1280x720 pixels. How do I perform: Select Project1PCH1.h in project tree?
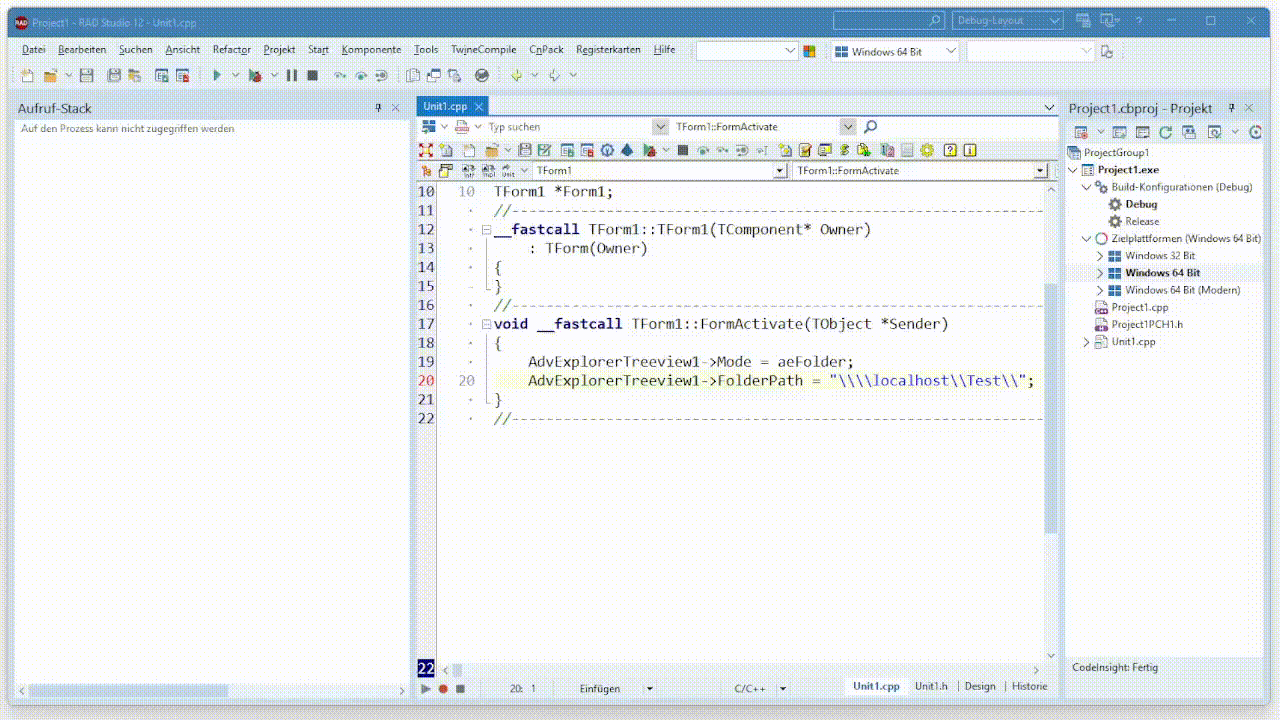1147,324
